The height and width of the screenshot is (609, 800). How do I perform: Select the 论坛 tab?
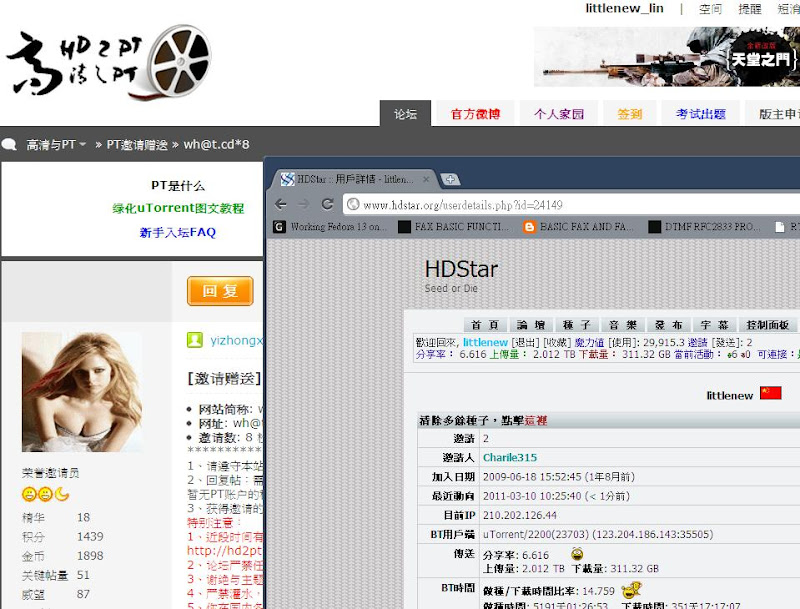coord(406,114)
